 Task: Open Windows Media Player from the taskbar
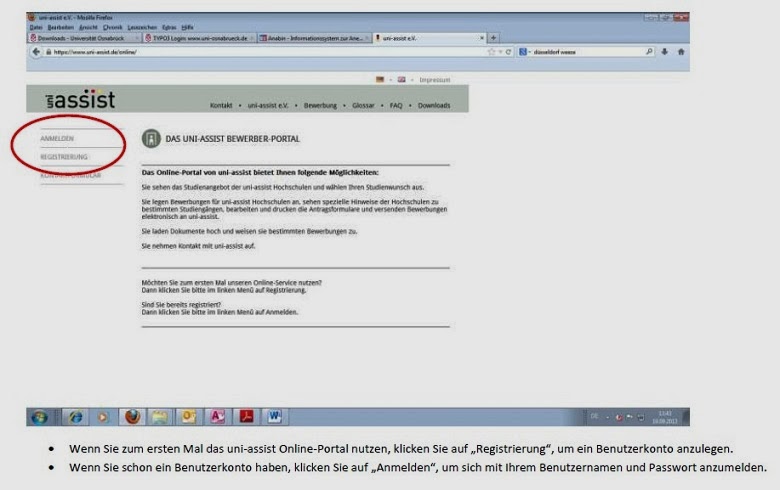pos(102,417)
